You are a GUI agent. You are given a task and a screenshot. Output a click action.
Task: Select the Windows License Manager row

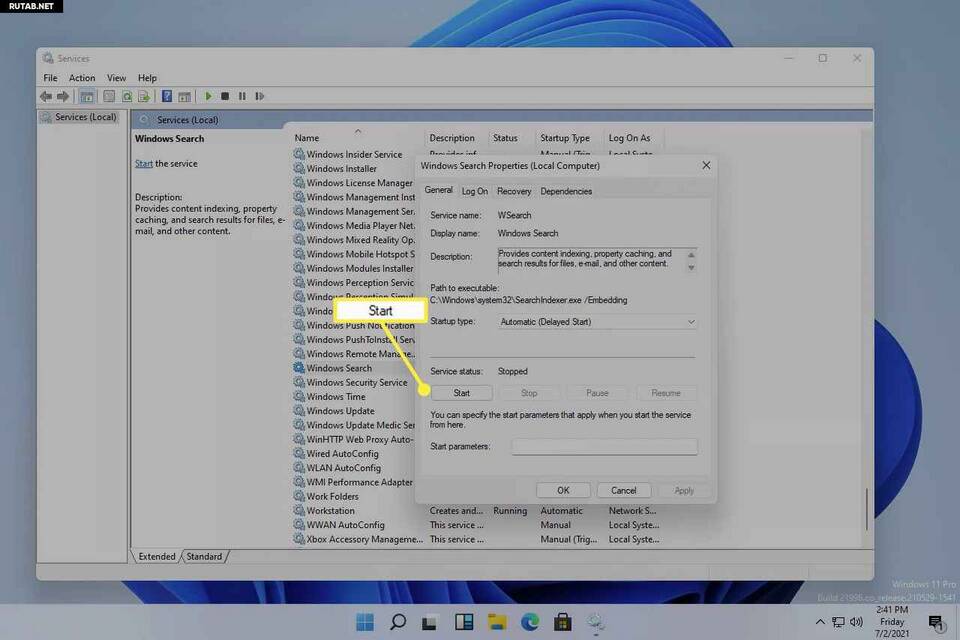click(359, 183)
